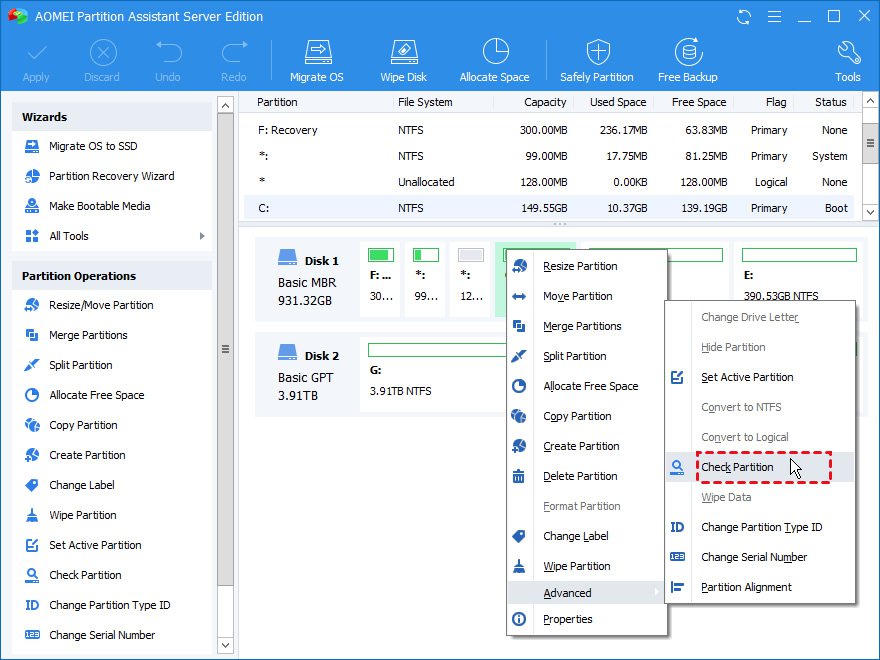880x660 pixels.
Task: Choose Create Partition in sidebar operations
Action: 75,455
